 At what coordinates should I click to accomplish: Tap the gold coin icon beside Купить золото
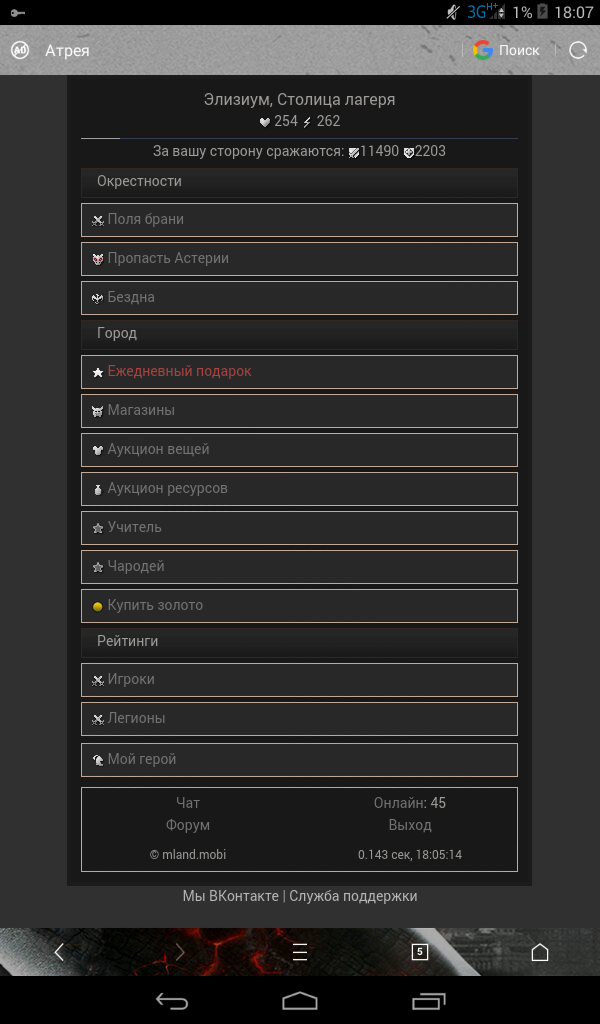[x=98, y=607]
